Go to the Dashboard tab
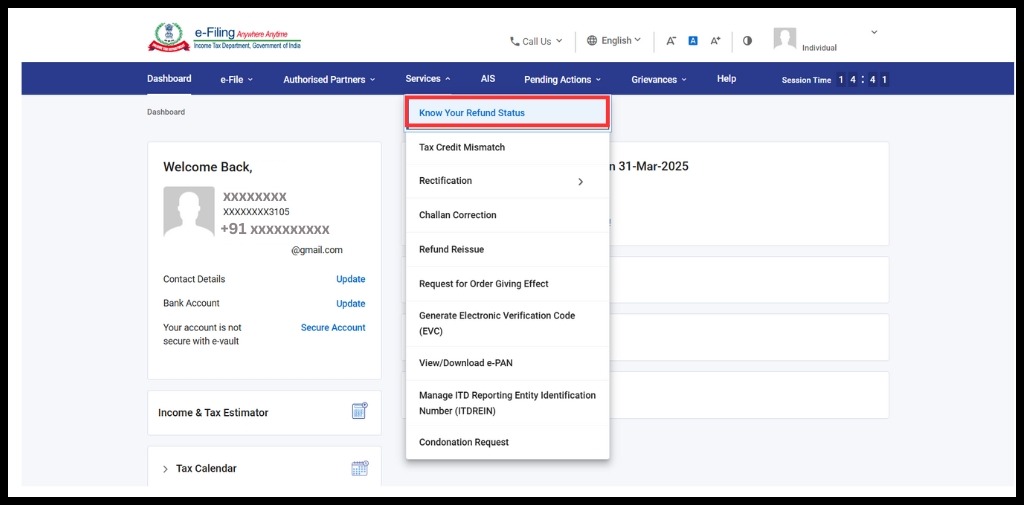The image size is (1024, 505). pos(169,78)
